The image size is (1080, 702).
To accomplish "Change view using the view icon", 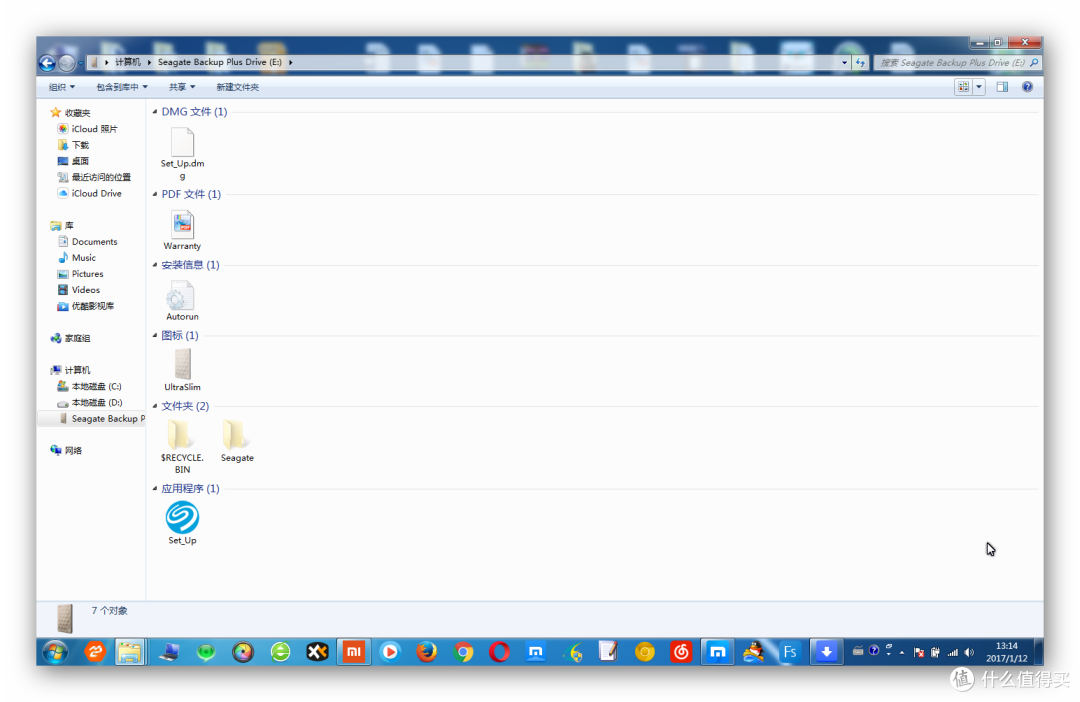I will pos(963,87).
